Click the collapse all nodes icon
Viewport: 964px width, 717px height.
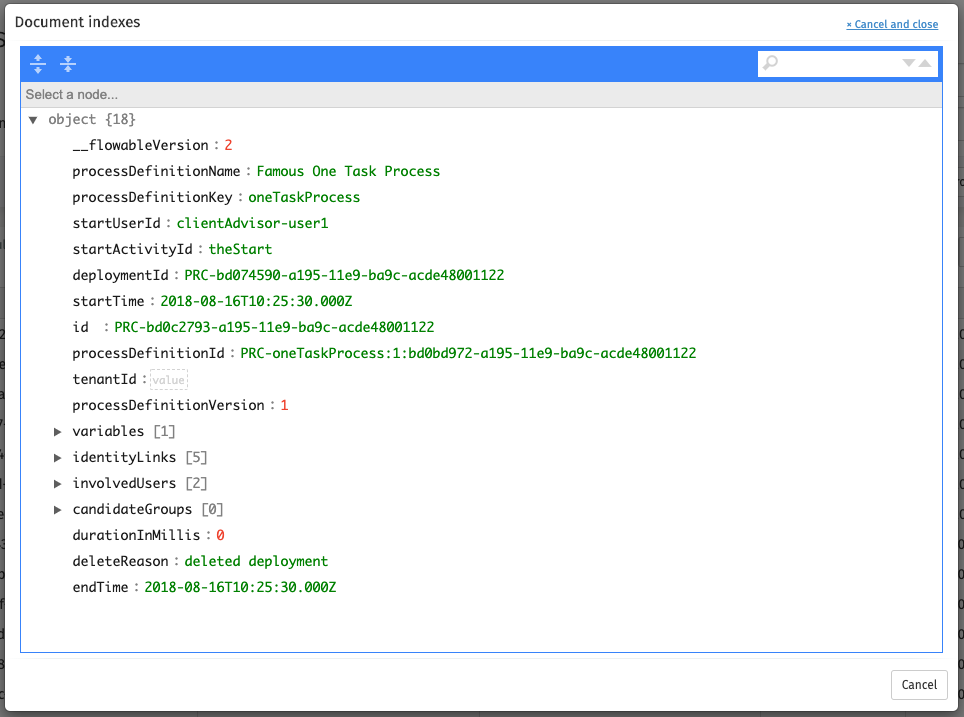(x=68, y=63)
